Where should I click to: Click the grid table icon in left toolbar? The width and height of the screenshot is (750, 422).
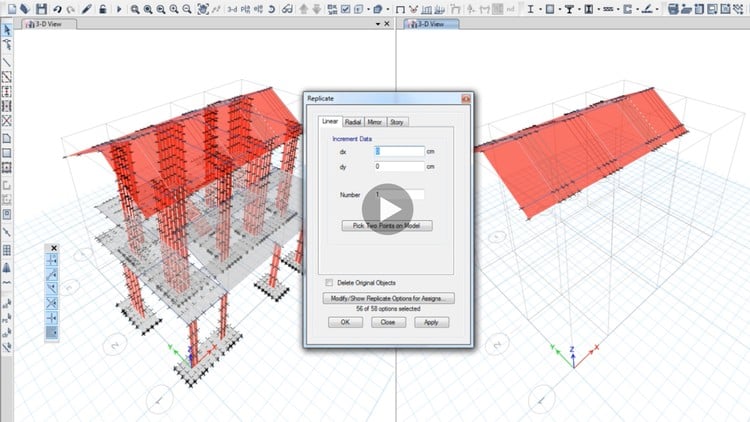point(7,250)
